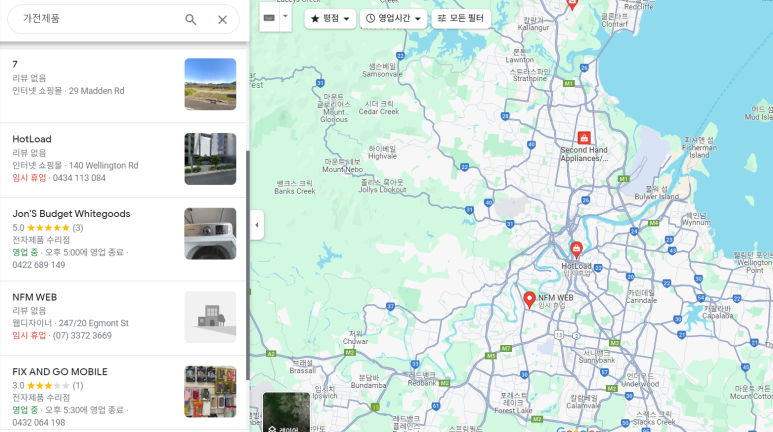Click phone number 0434 113 084

coord(79,178)
